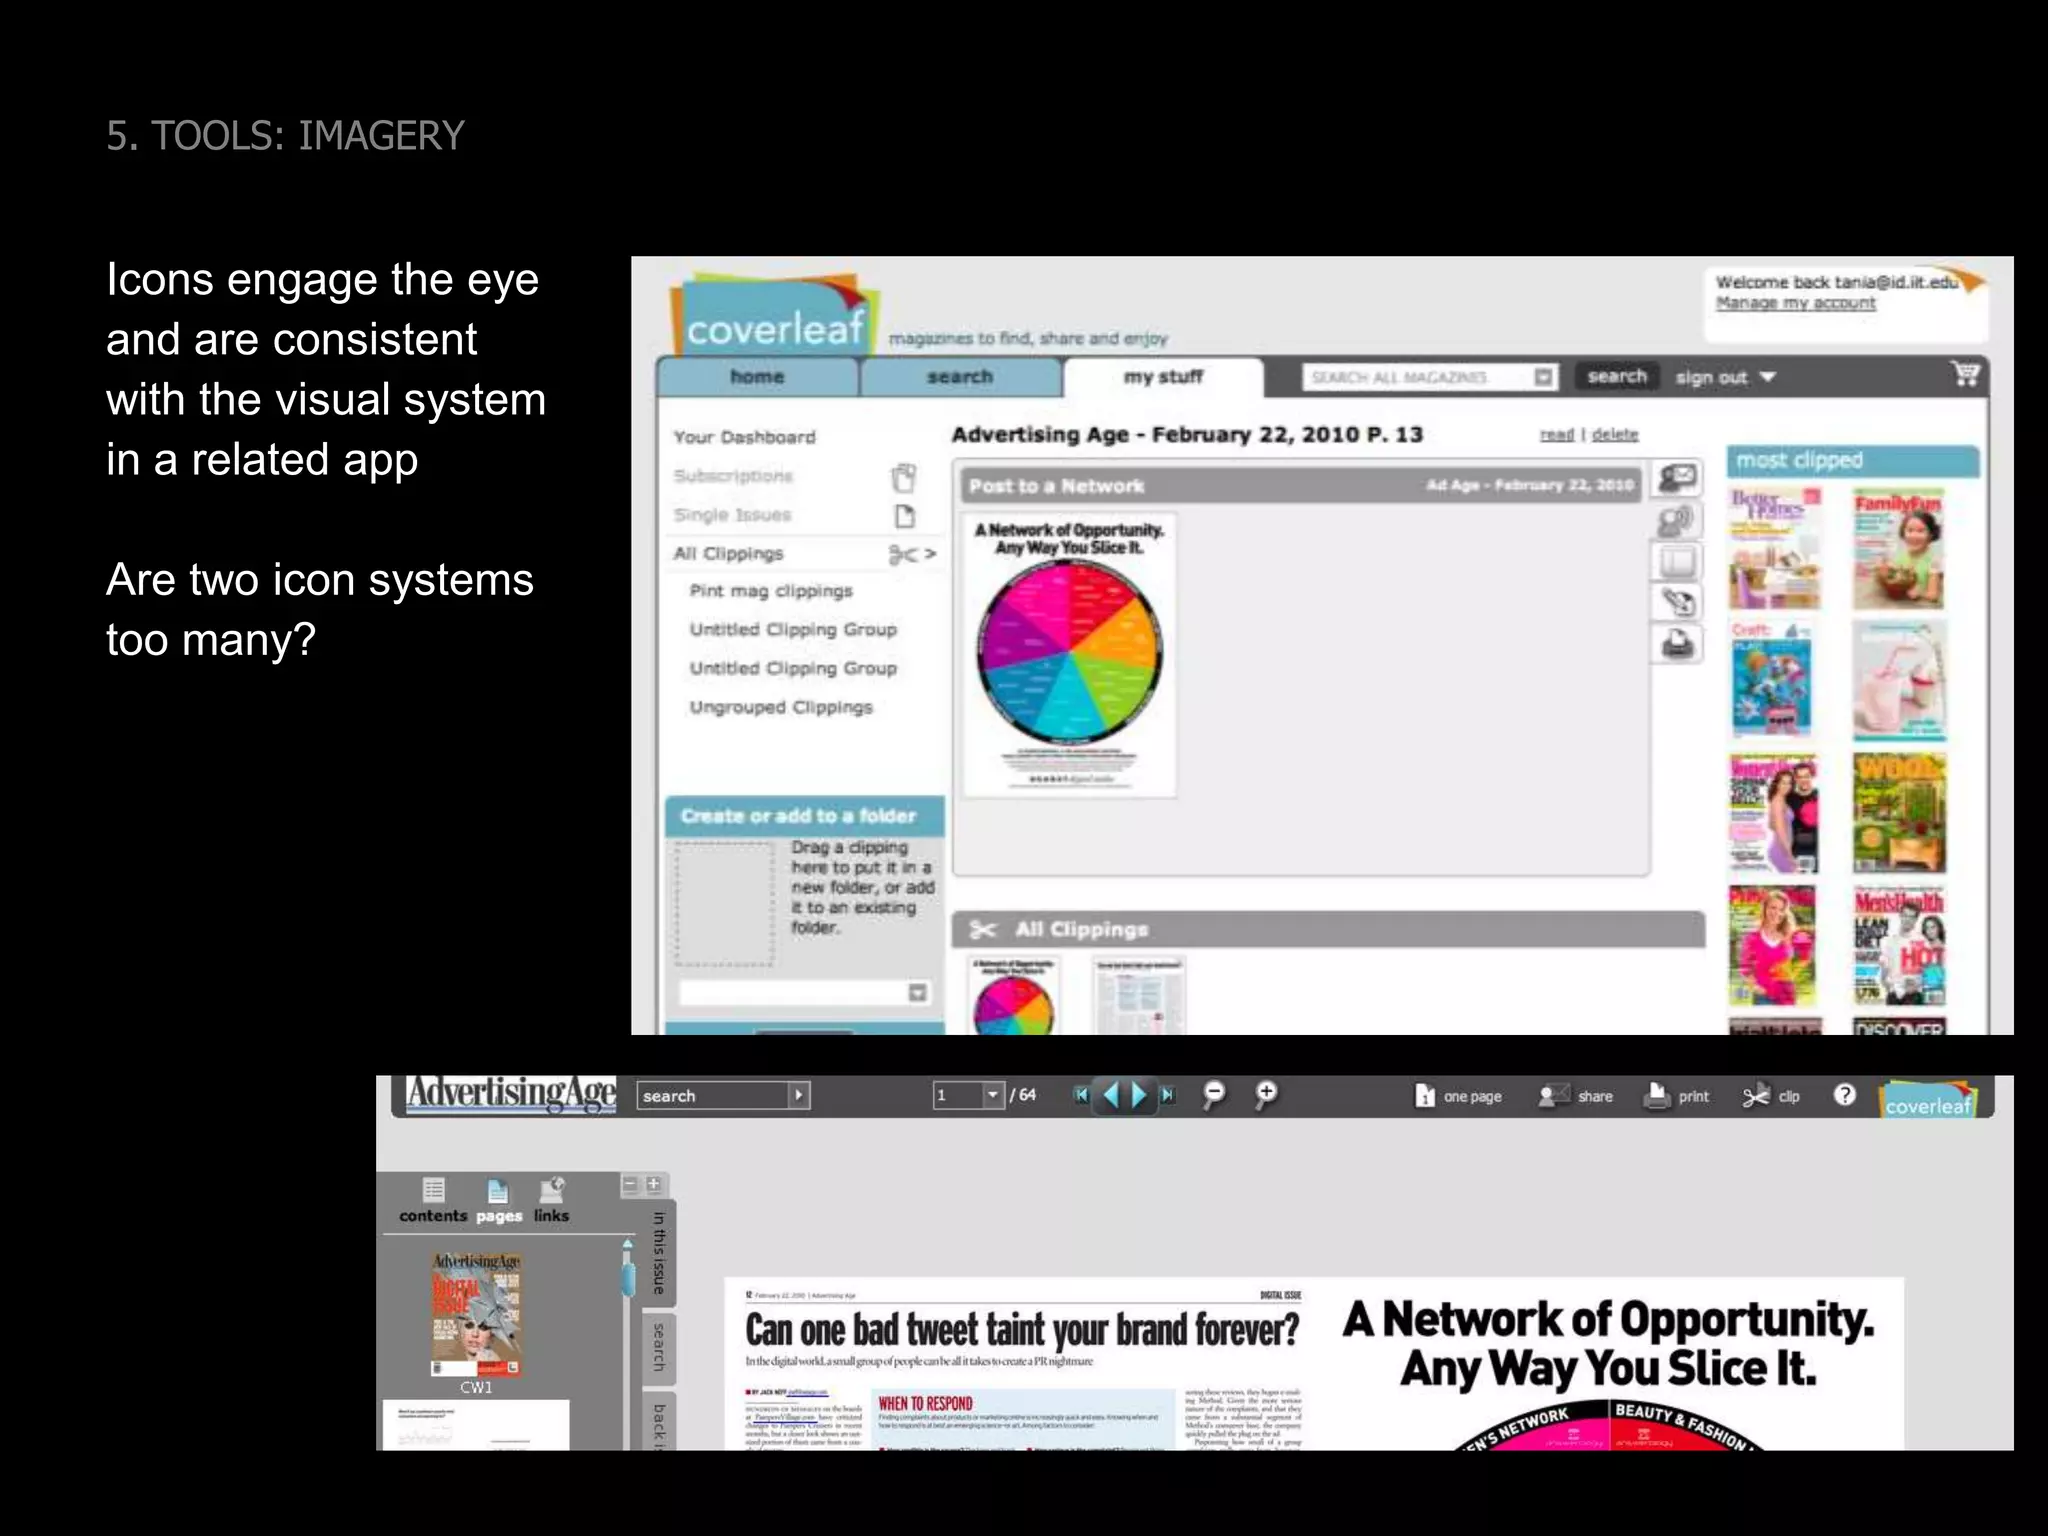Click the delete link

[1615, 434]
